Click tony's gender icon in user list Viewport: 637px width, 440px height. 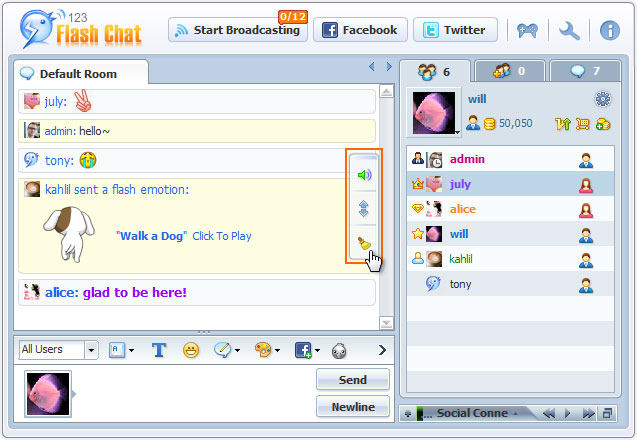585,286
